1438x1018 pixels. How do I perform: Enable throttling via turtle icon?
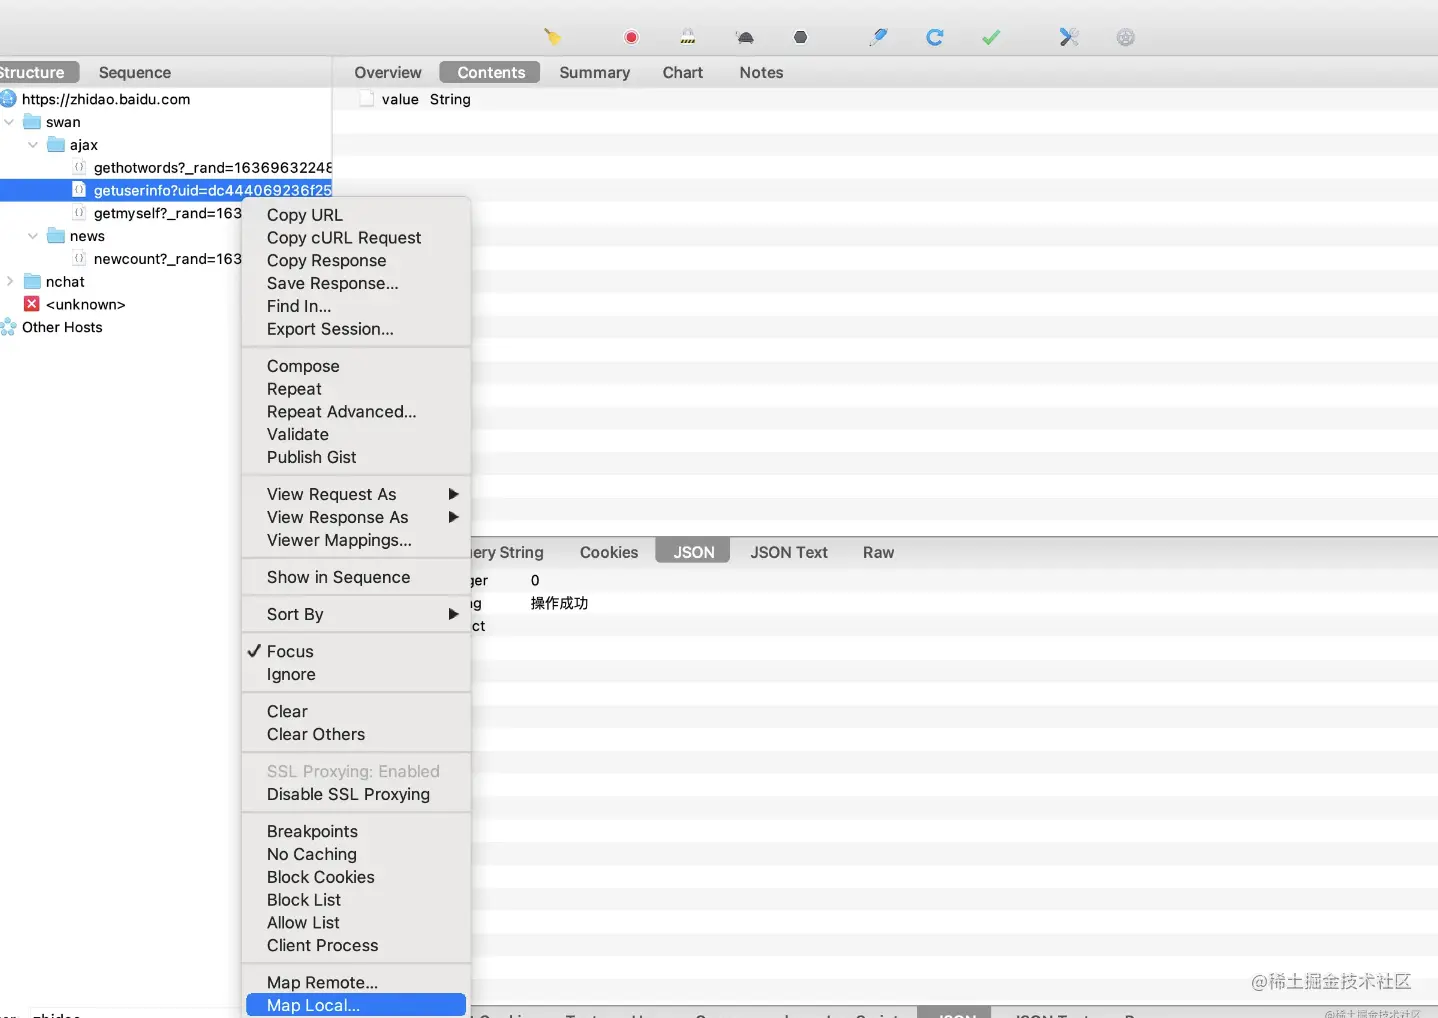pyautogui.click(x=745, y=37)
